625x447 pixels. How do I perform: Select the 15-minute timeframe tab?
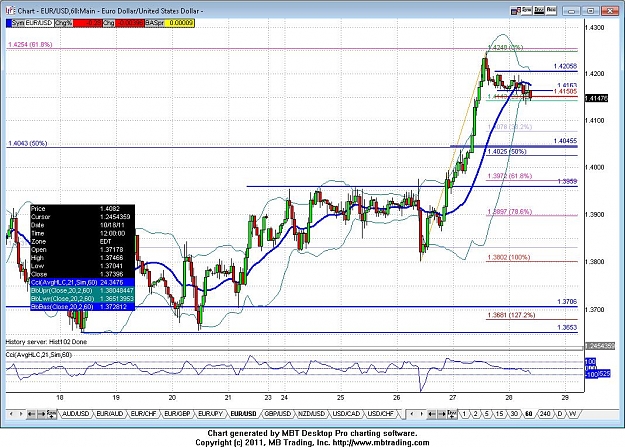click(499, 414)
